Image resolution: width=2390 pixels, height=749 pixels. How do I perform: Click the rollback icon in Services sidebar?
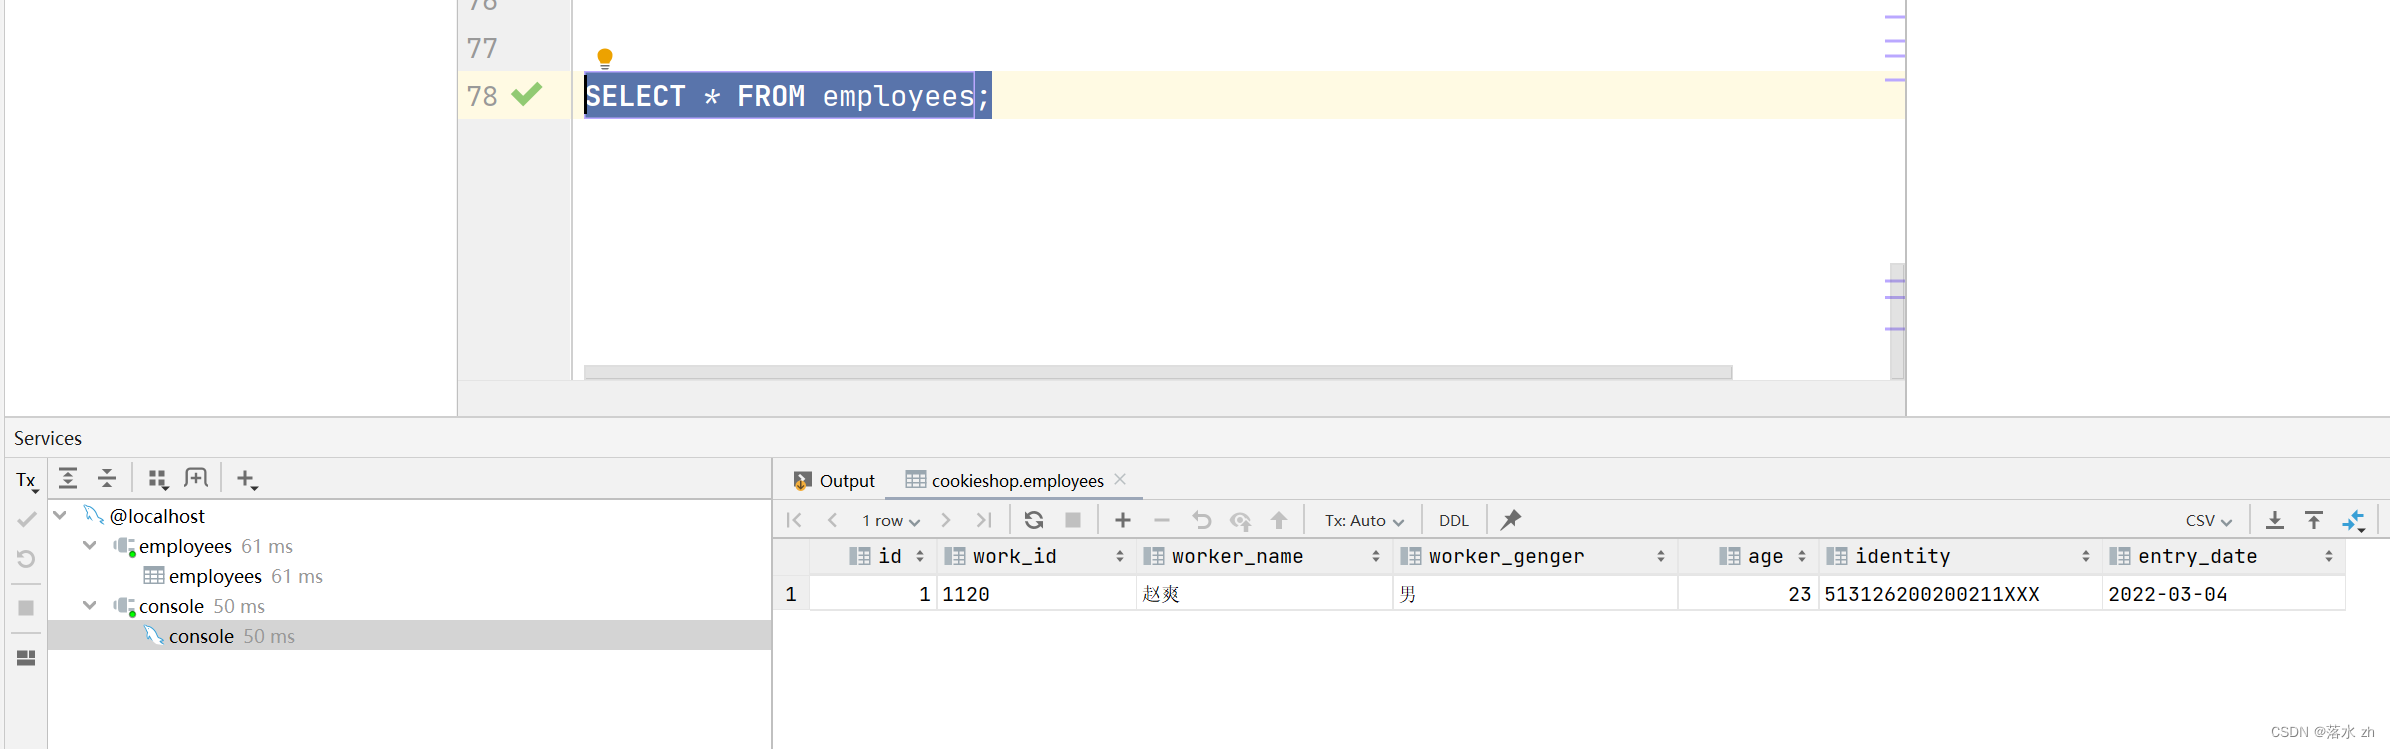pos(26,559)
